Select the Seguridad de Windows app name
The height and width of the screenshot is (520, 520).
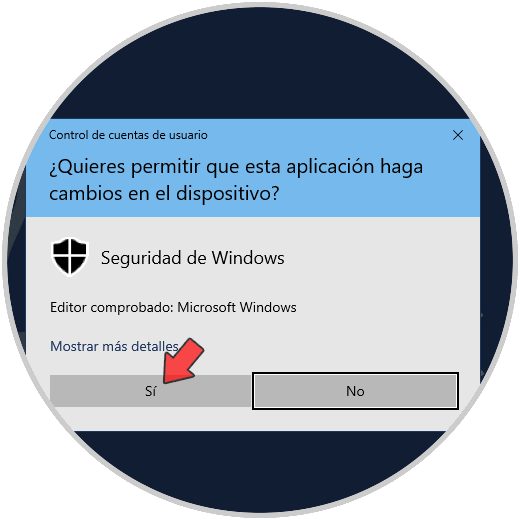point(193,258)
